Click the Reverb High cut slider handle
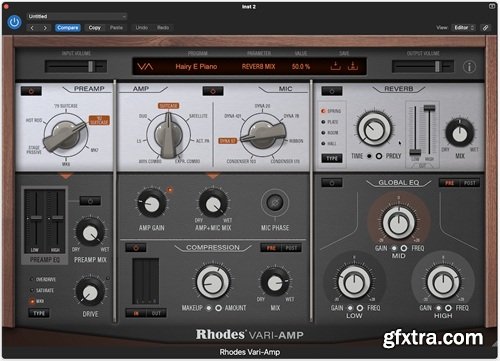 tap(429, 108)
